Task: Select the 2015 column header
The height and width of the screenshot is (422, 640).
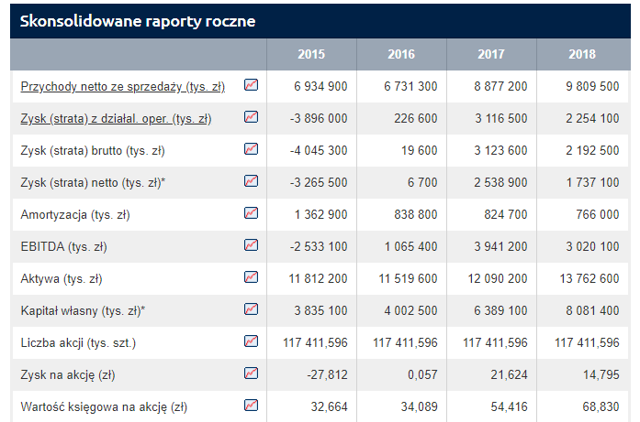Action: tap(311, 54)
